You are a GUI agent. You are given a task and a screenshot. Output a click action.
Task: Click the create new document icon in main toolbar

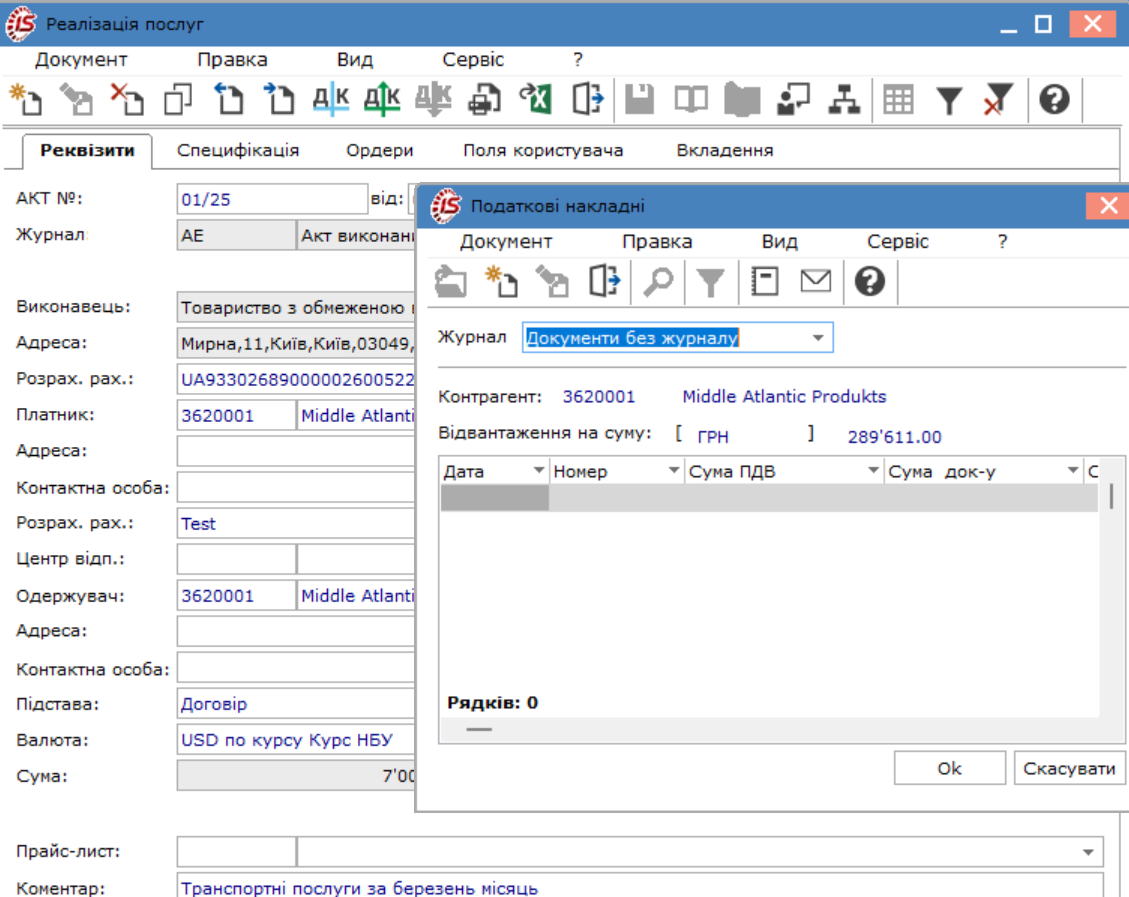point(26,99)
